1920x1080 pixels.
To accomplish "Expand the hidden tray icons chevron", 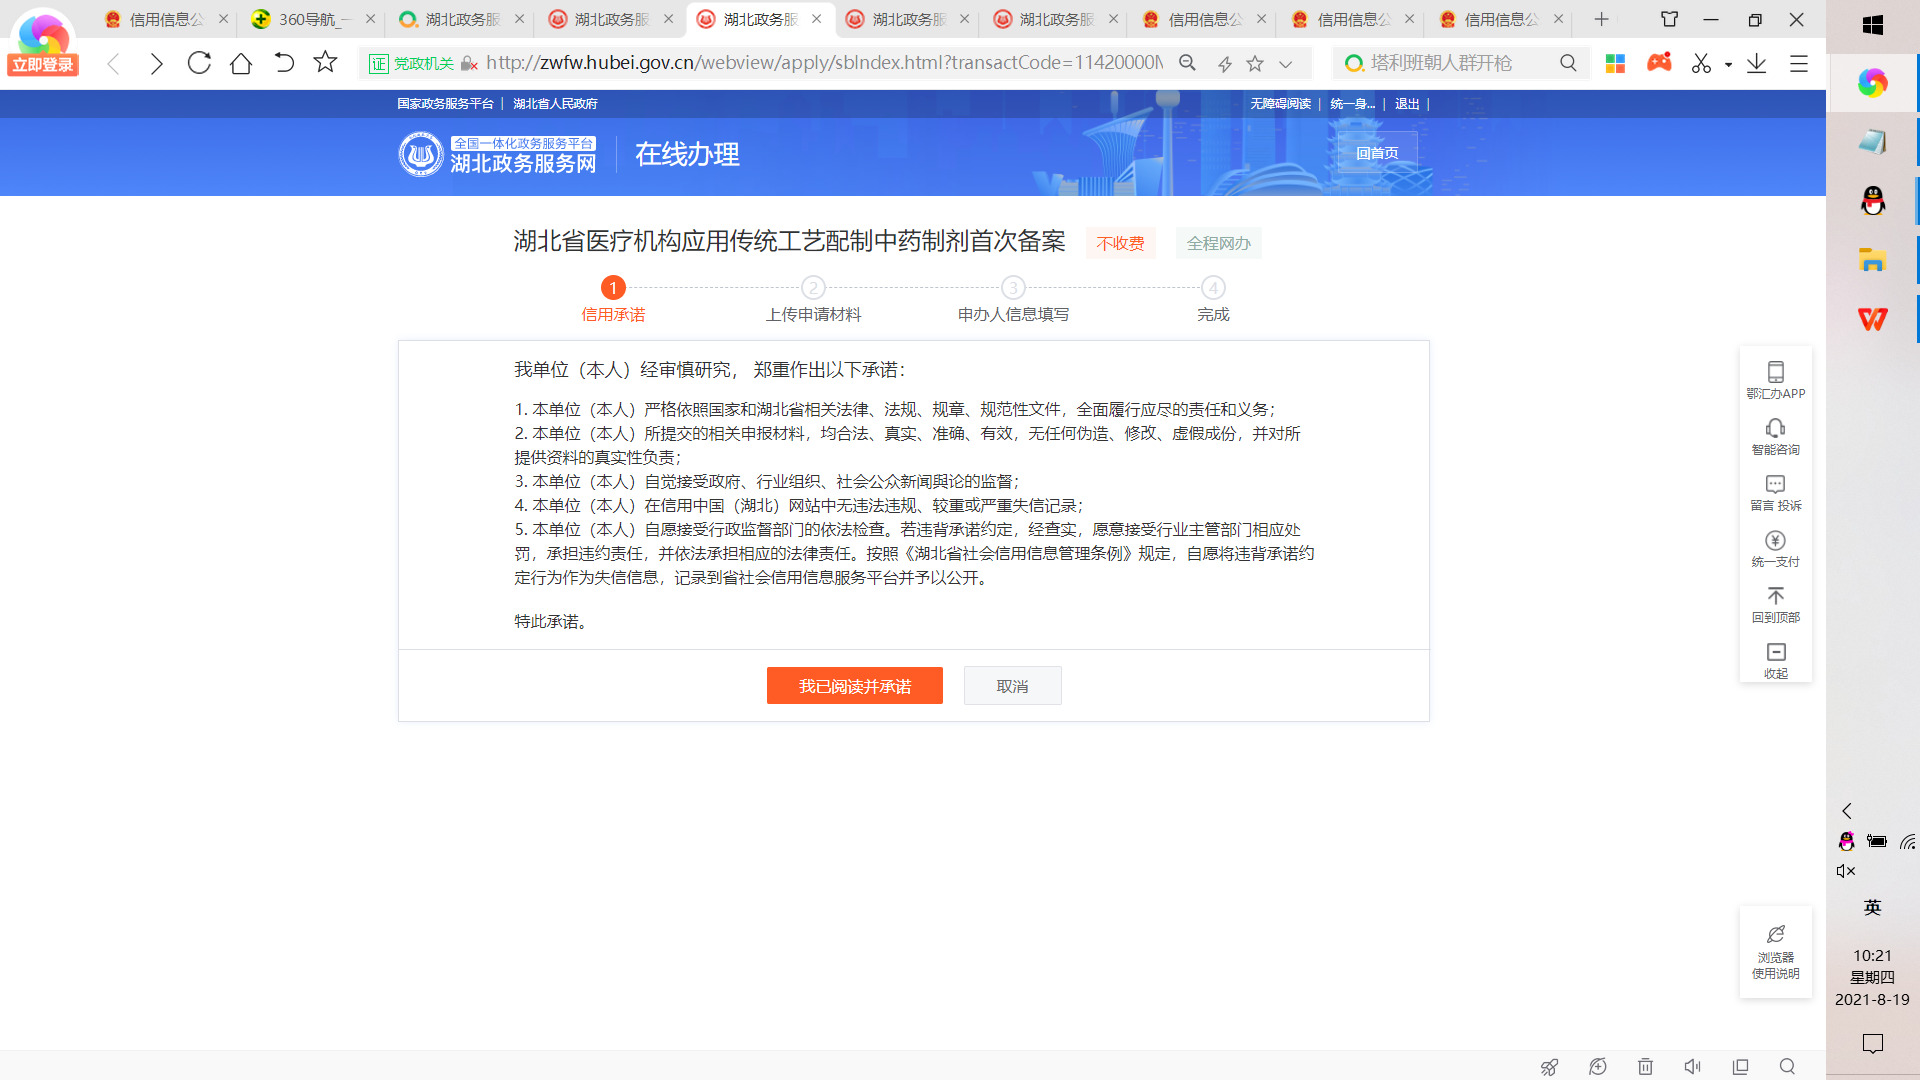I will coord(1847,811).
